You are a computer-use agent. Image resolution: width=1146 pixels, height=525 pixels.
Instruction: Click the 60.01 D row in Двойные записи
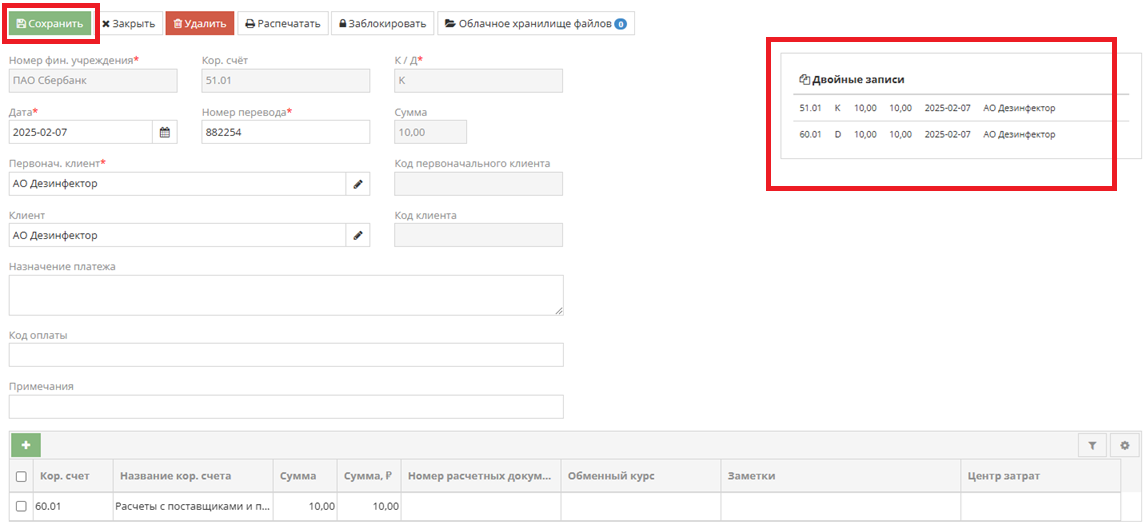961,135
